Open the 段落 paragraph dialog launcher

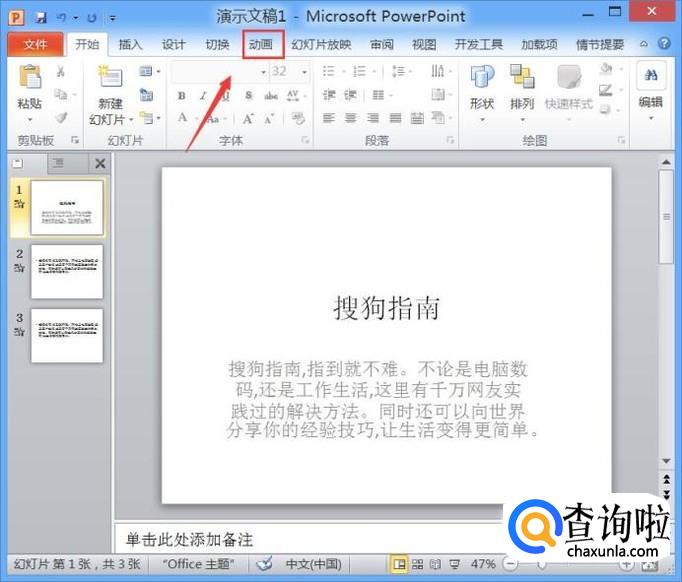click(450, 140)
